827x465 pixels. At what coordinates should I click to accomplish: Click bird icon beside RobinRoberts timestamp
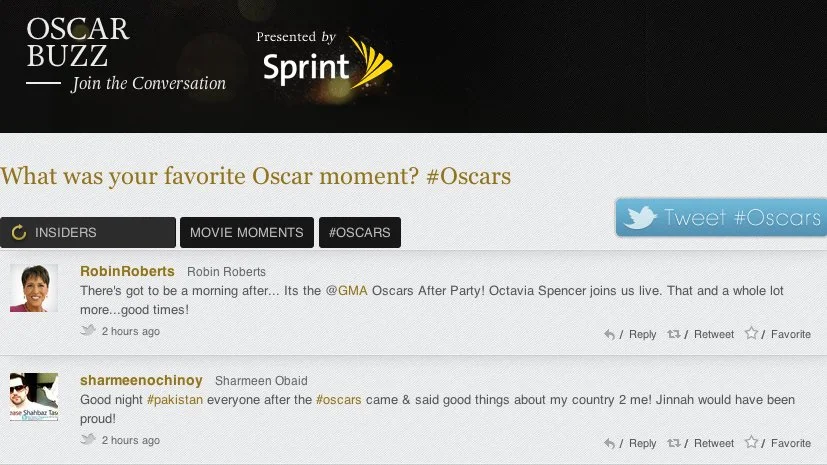88,330
